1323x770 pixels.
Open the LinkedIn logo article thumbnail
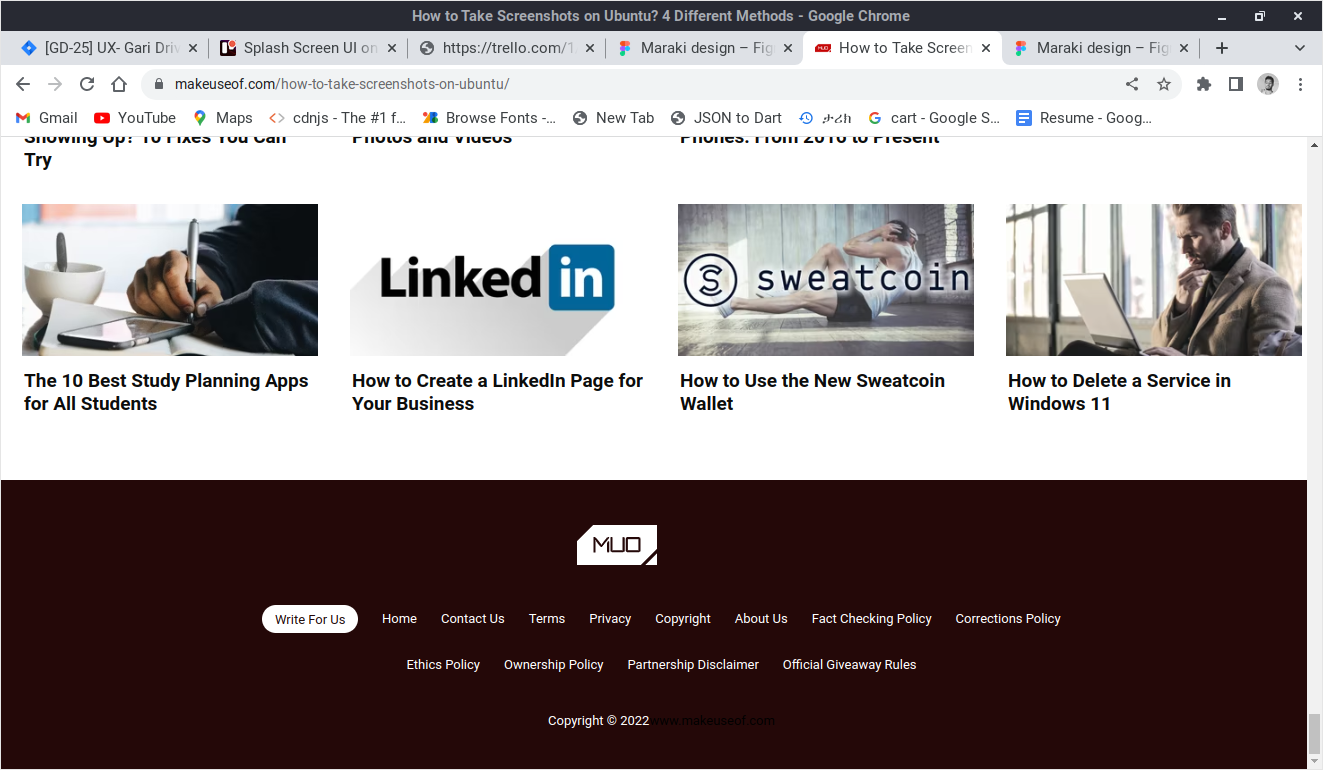[x=498, y=280]
